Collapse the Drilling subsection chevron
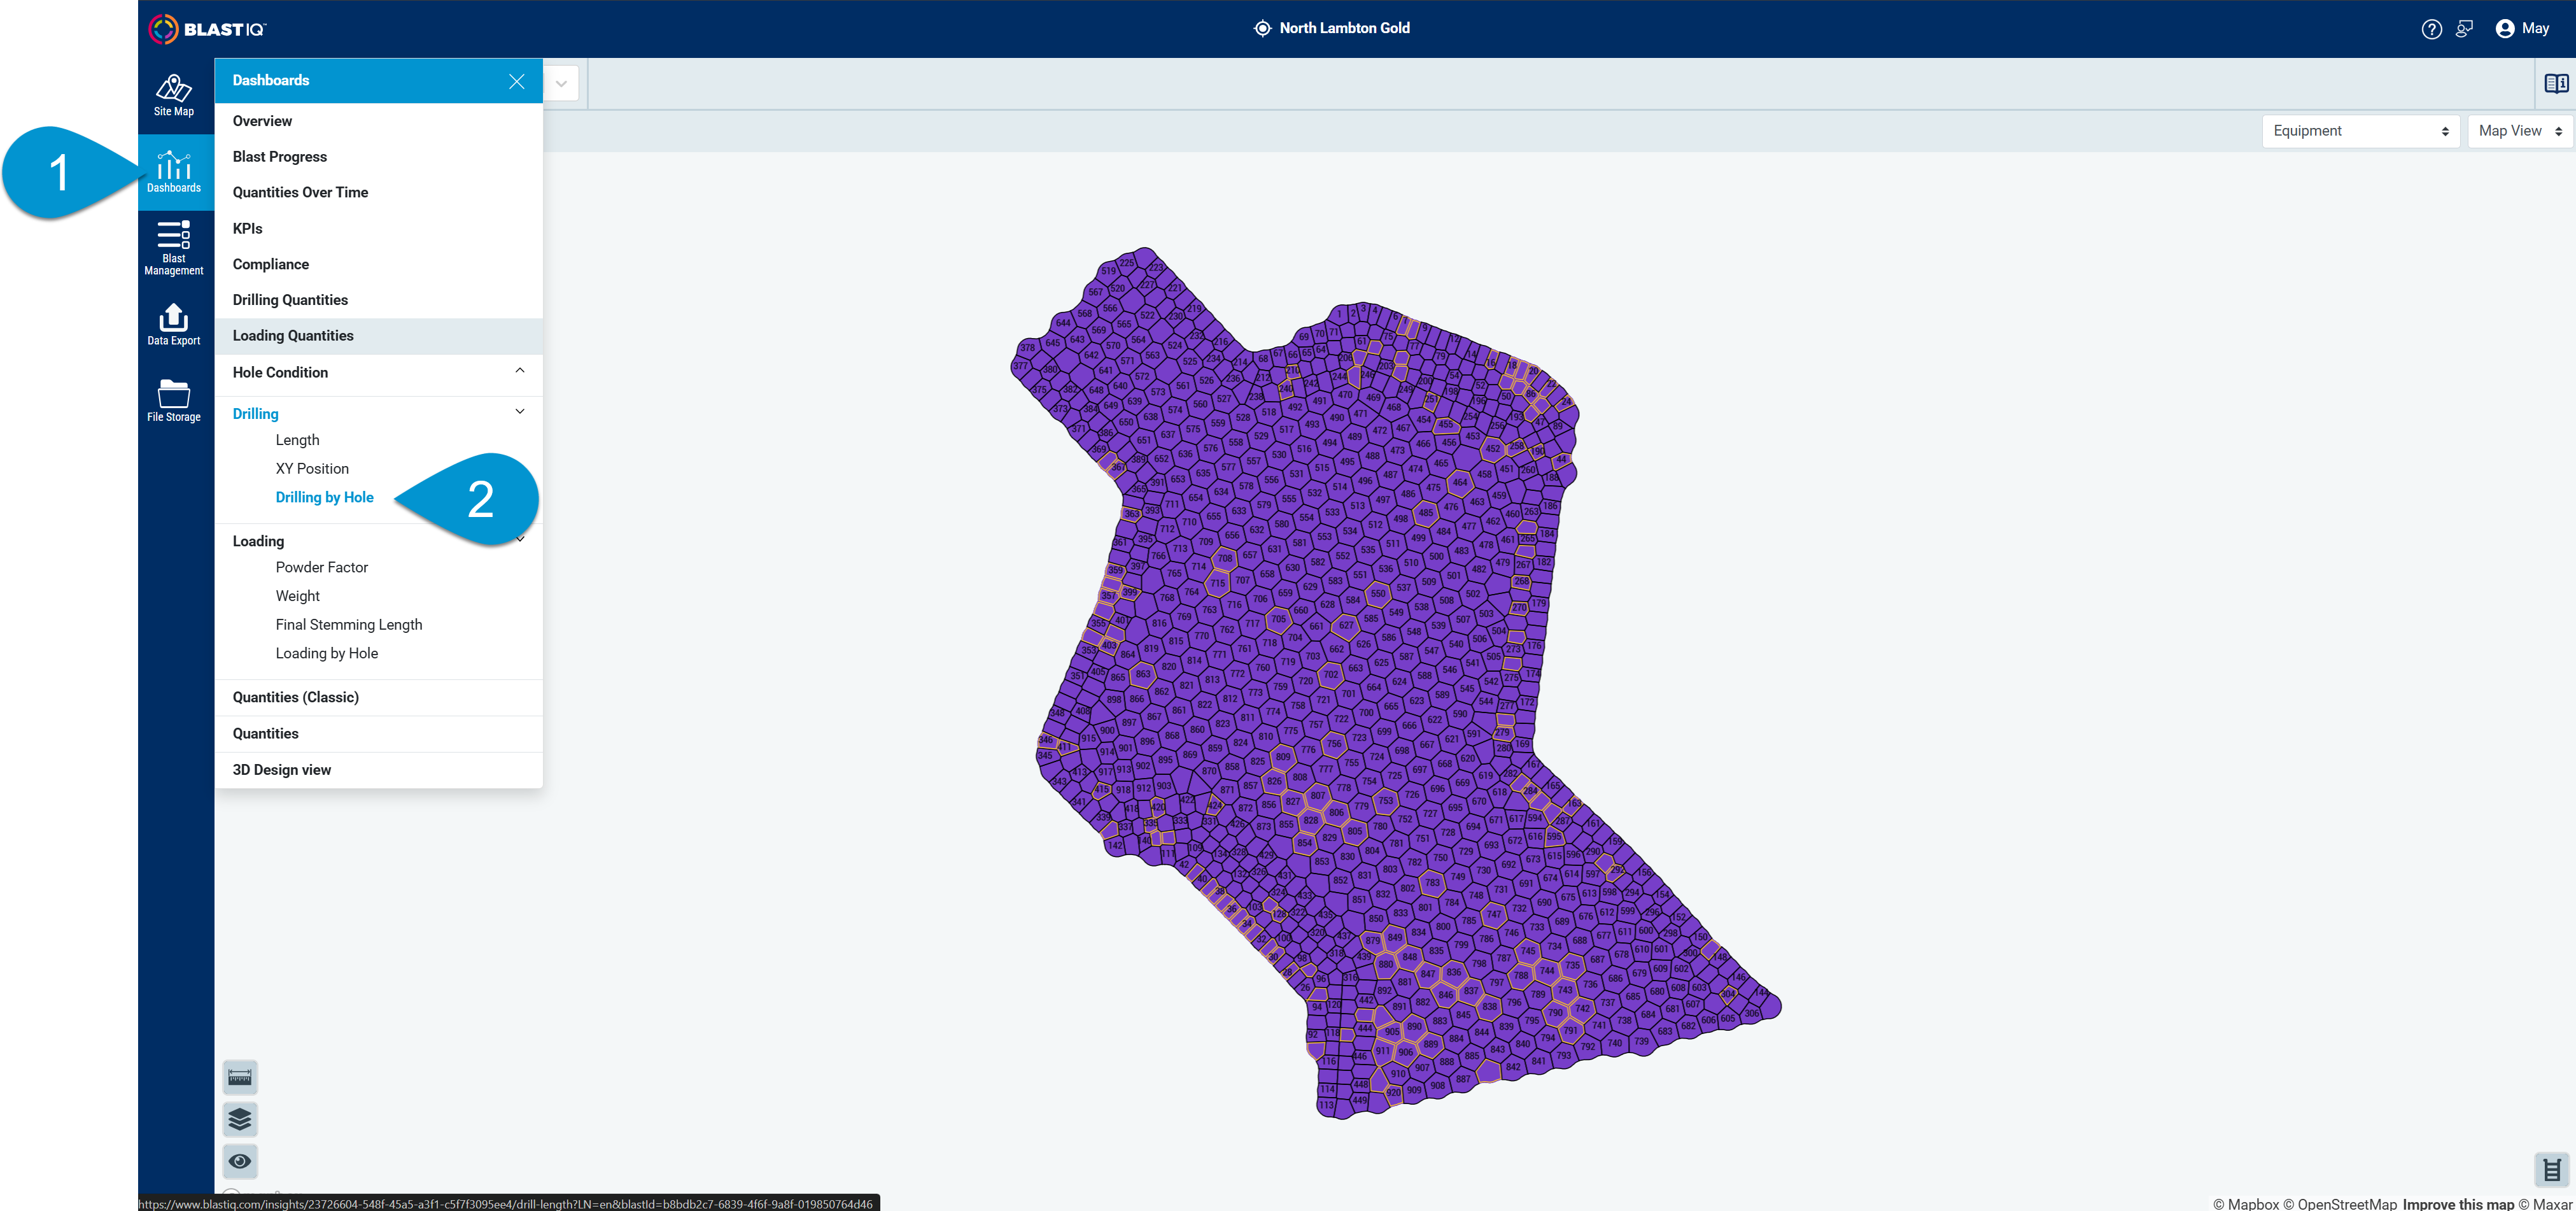Image resolution: width=2576 pixels, height=1211 pixels. (x=520, y=412)
